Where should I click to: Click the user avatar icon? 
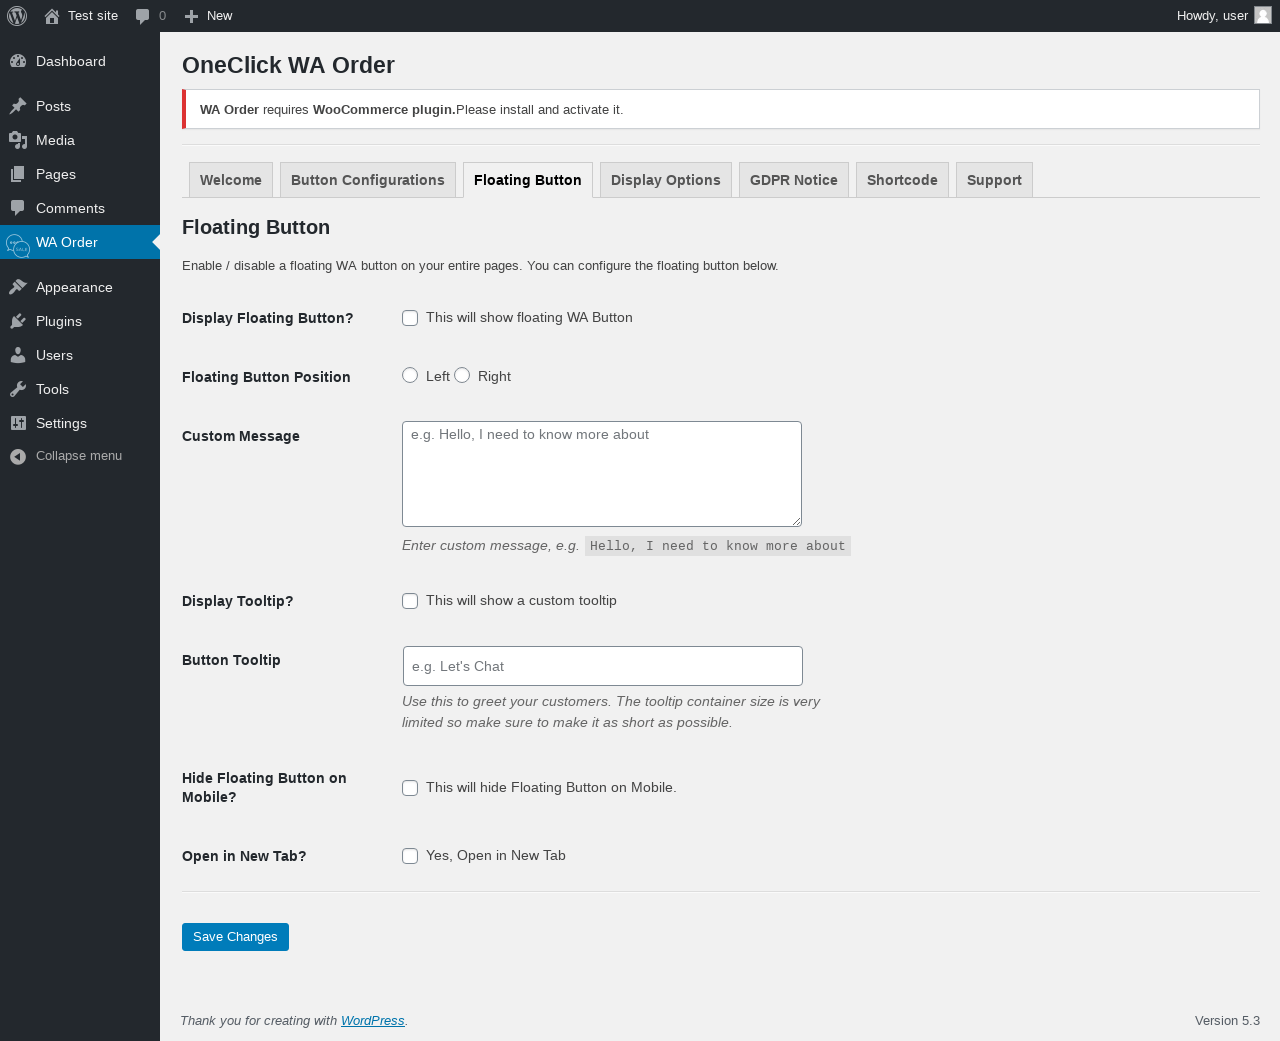pos(1263,15)
